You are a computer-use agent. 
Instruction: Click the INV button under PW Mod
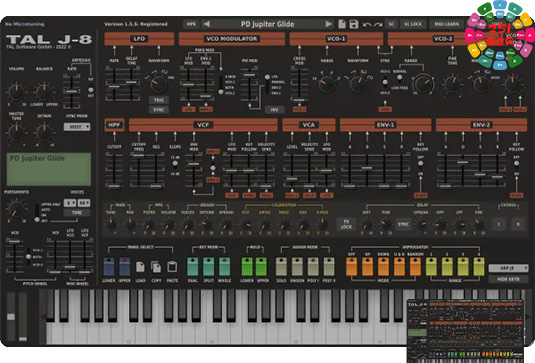point(274,110)
